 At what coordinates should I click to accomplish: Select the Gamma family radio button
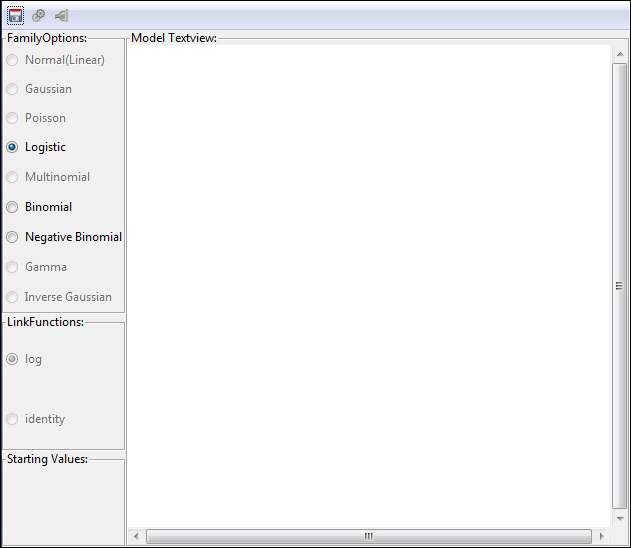(36, 267)
